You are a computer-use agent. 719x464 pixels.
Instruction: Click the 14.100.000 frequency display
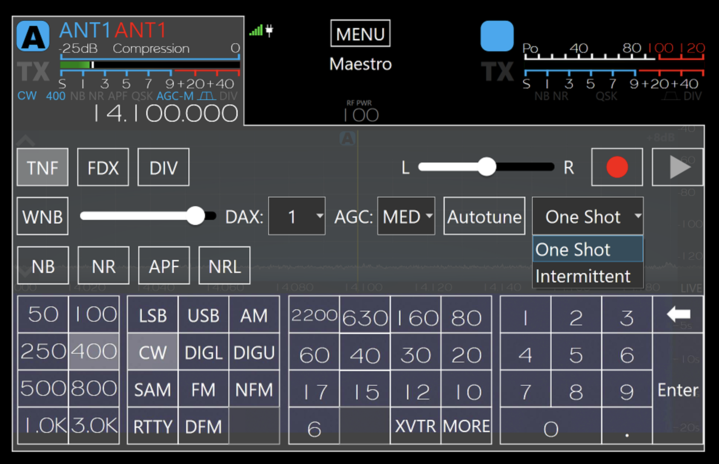pyautogui.click(x=166, y=113)
